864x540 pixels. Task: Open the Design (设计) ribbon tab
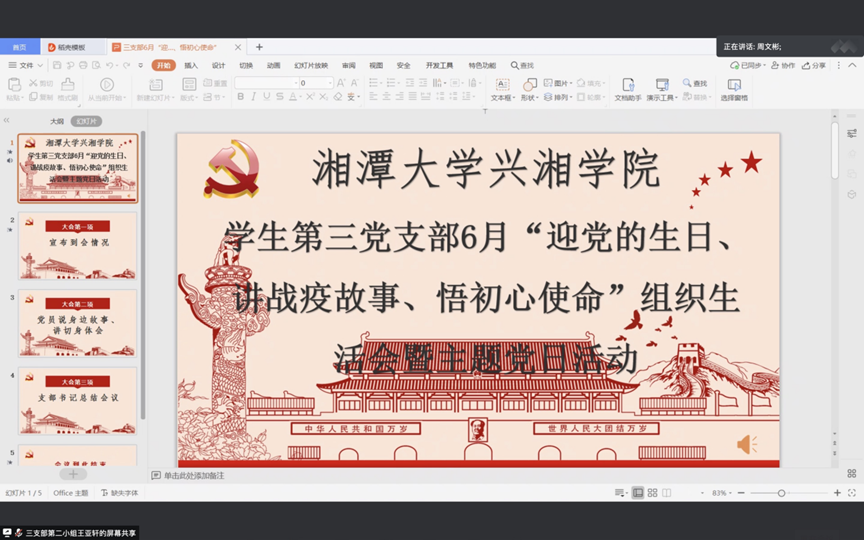[218, 65]
